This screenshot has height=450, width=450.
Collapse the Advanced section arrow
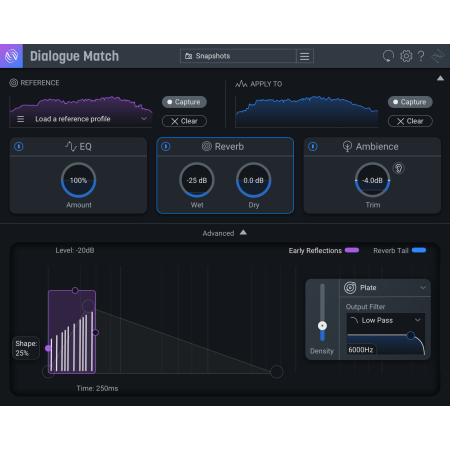pyautogui.click(x=243, y=232)
